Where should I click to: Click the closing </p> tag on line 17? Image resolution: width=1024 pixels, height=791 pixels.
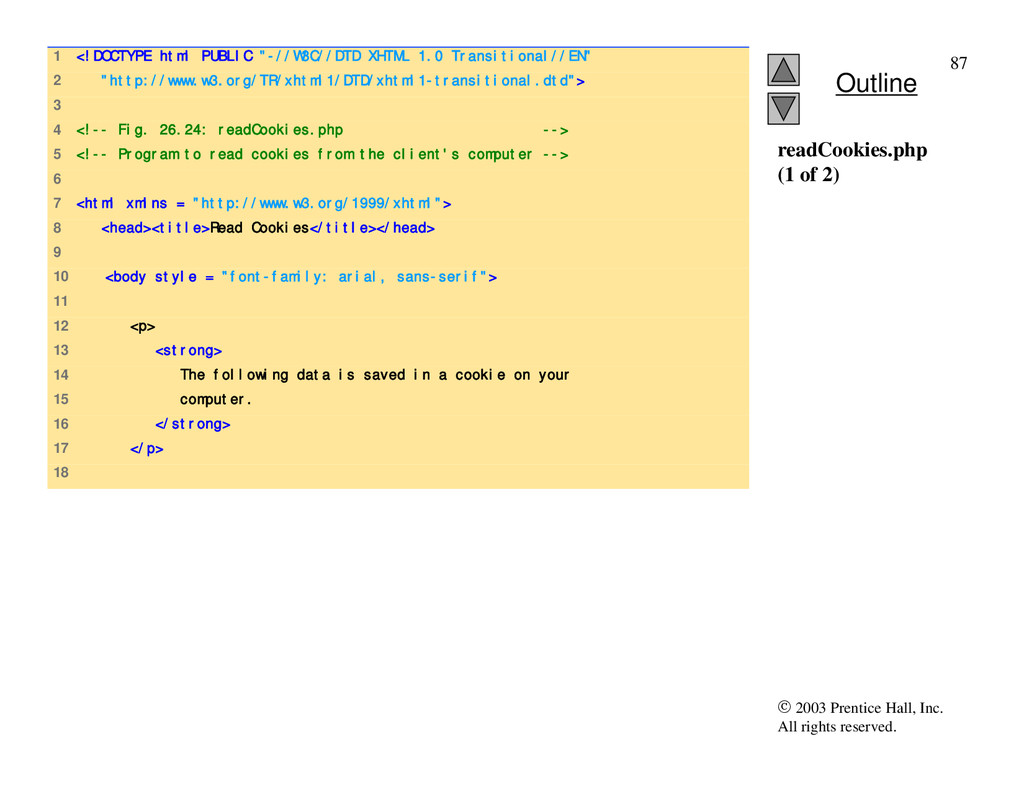click(146, 449)
